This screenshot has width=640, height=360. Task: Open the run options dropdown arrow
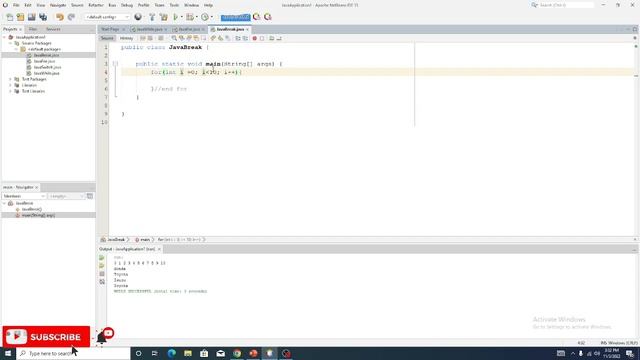pyautogui.click(x=182, y=17)
